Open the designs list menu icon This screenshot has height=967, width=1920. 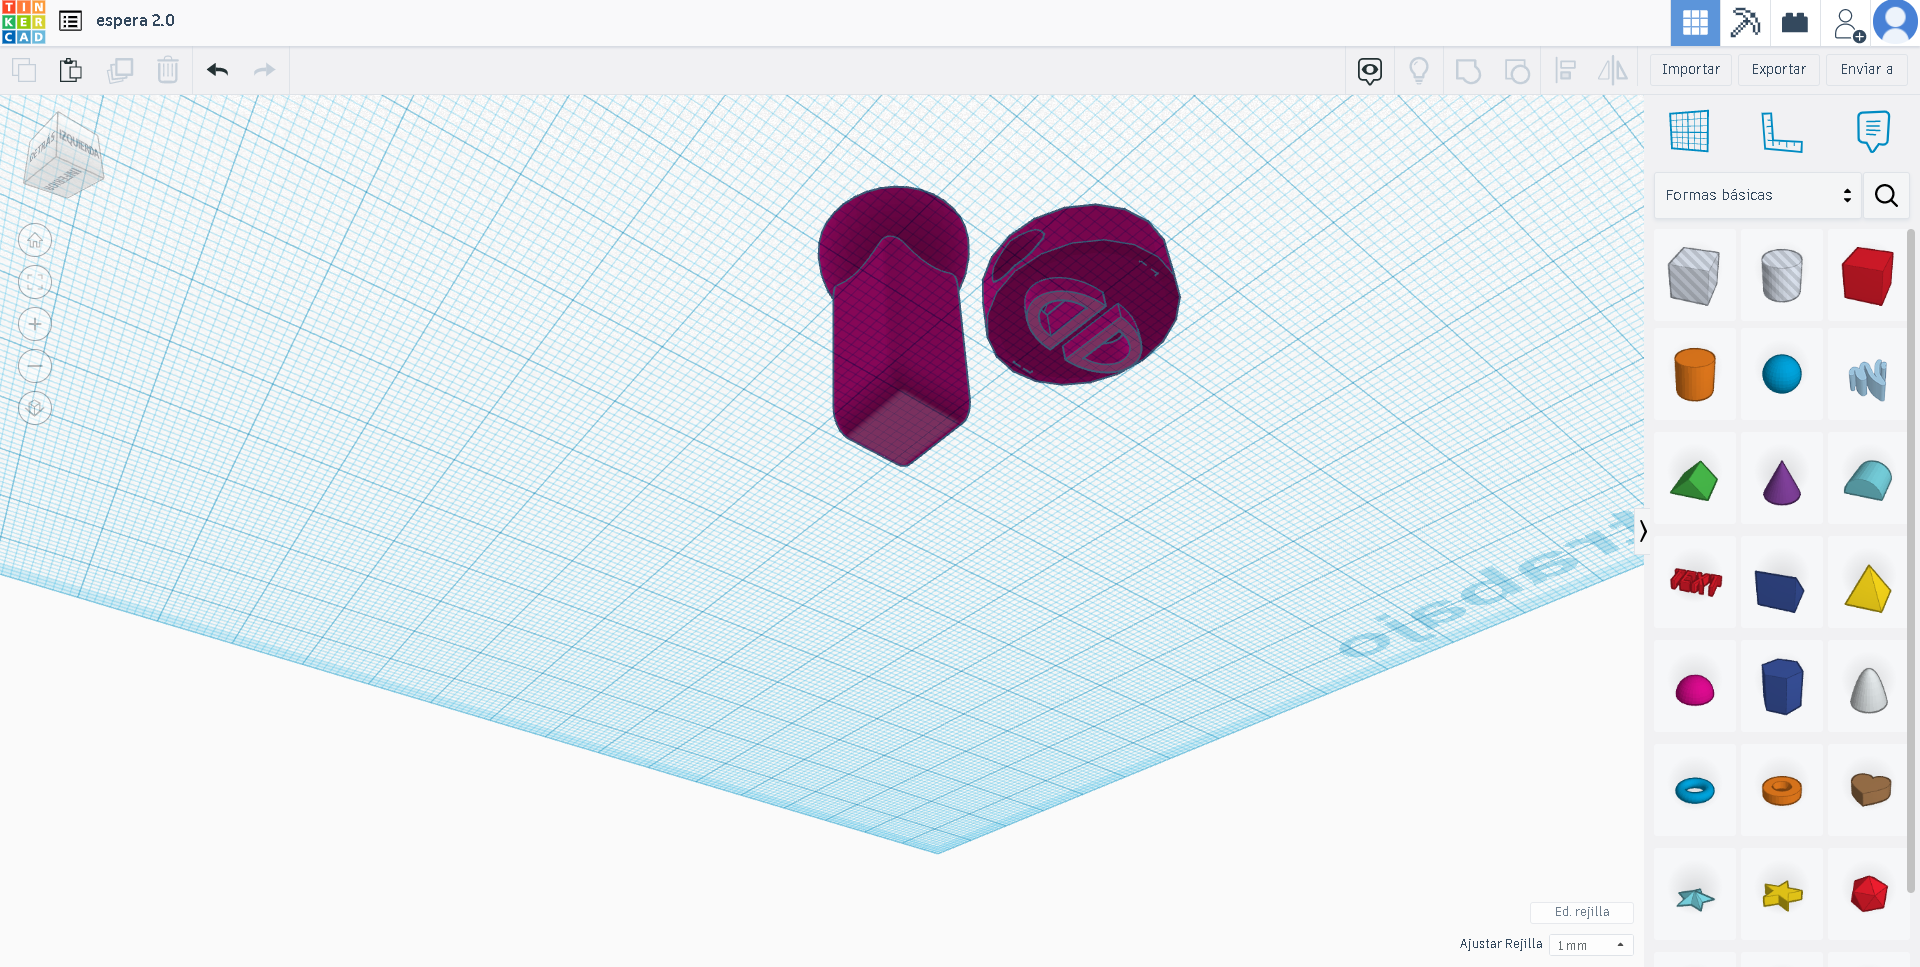click(70, 21)
